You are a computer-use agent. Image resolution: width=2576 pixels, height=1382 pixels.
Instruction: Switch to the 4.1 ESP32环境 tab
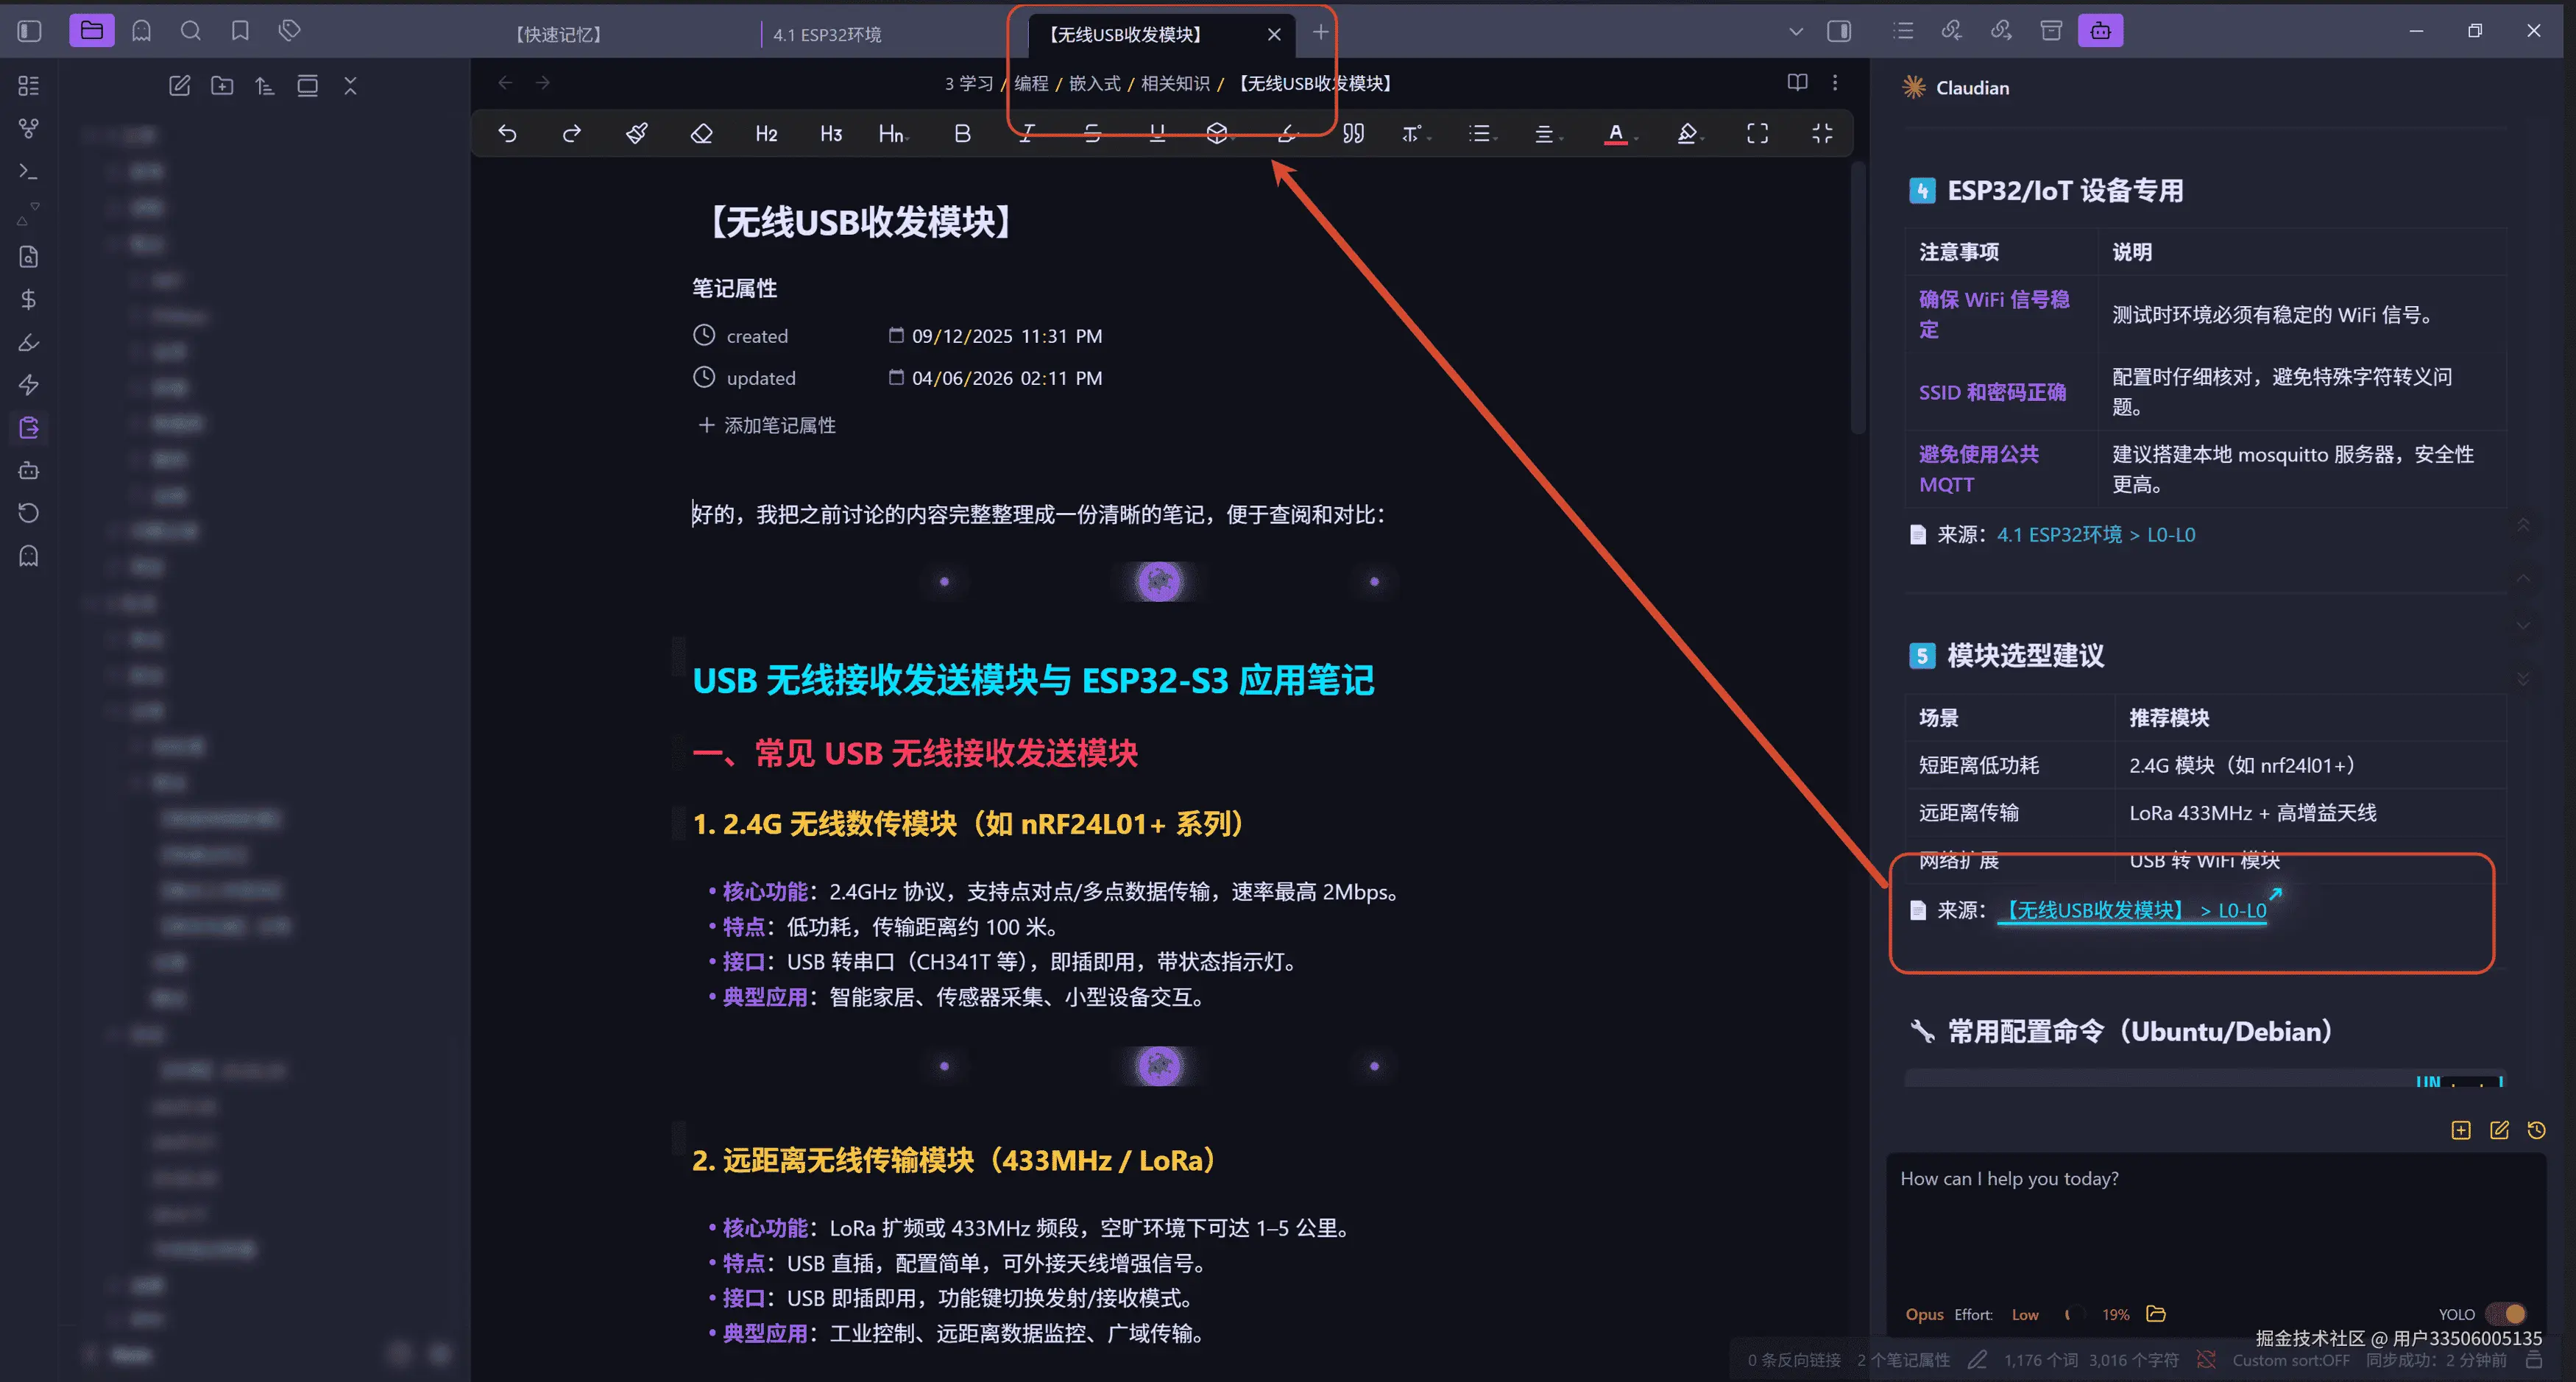(826, 35)
